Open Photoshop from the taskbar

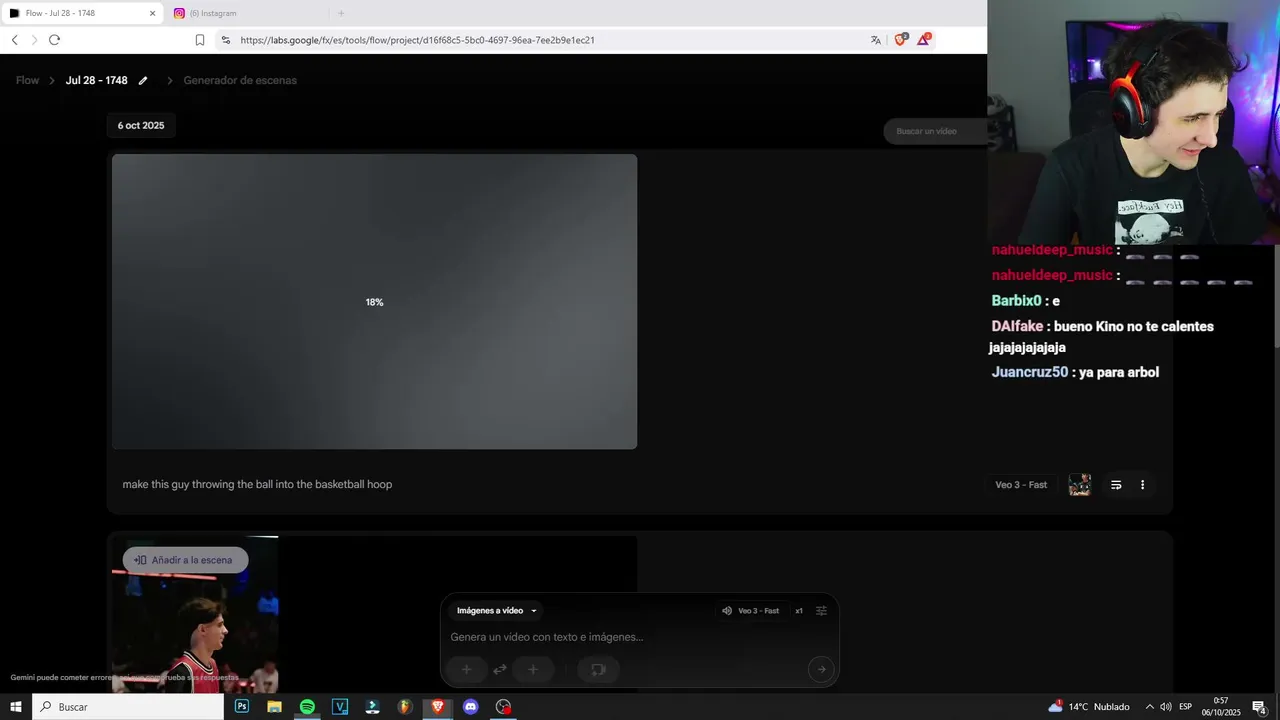pyautogui.click(x=242, y=707)
